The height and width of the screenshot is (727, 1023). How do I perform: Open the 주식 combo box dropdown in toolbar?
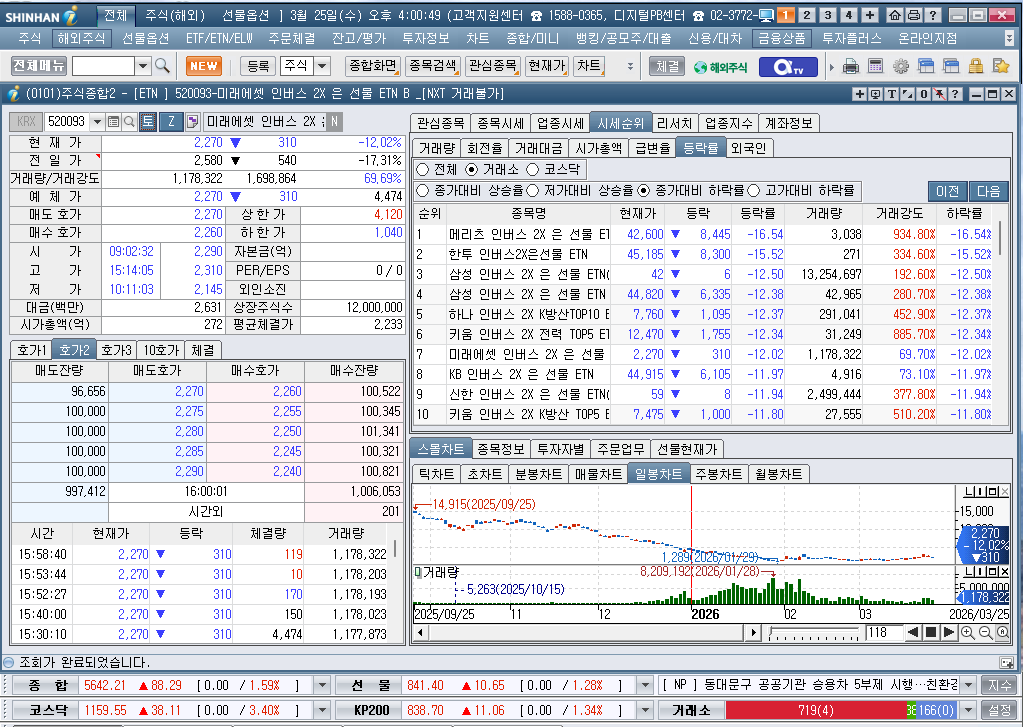coord(322,66)
